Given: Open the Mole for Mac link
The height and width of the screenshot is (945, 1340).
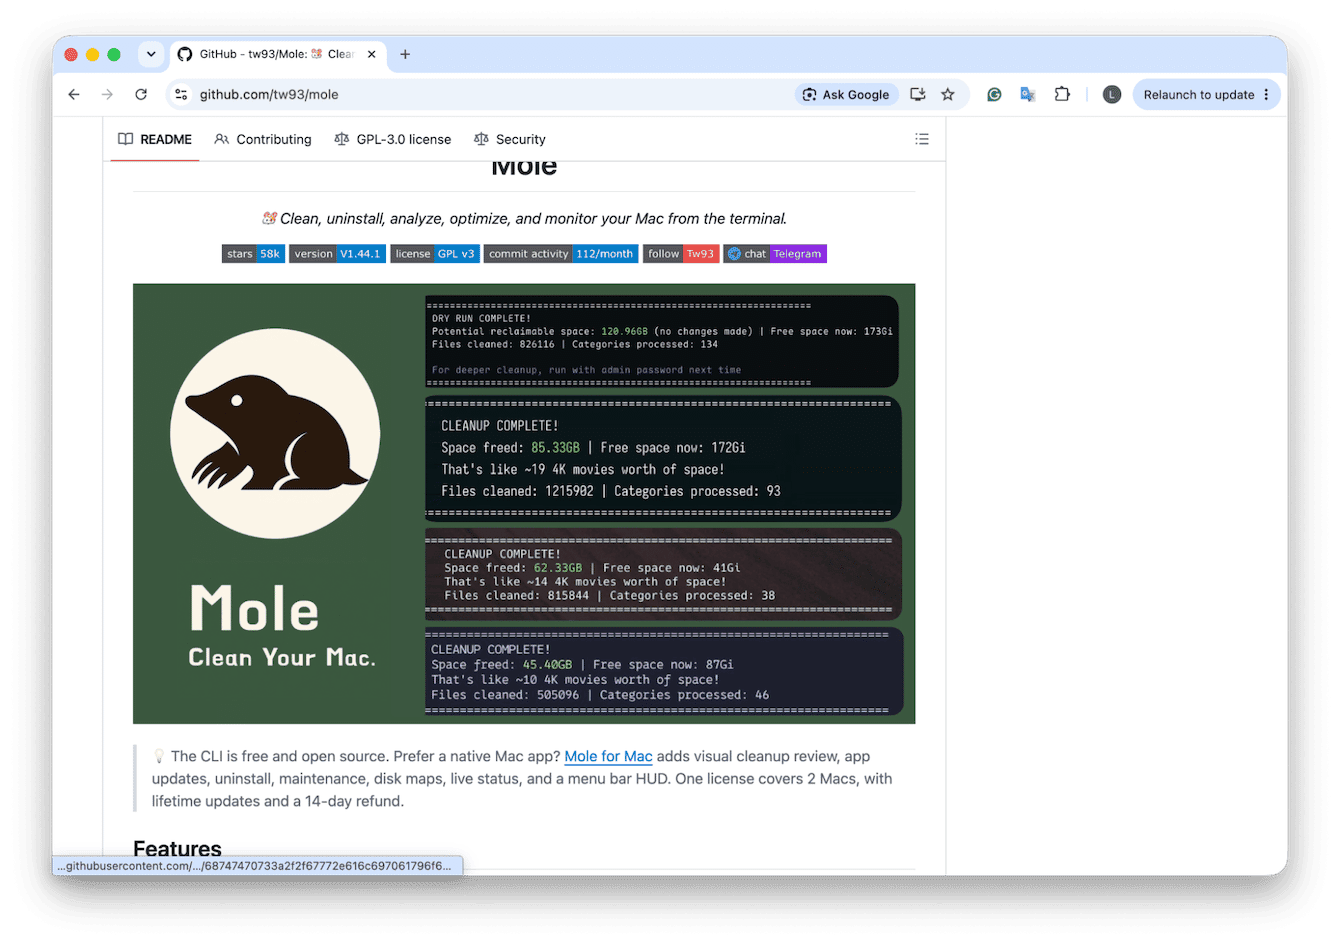Looking at the screenshot, I should pyautogui.click(x=608, y=756).
